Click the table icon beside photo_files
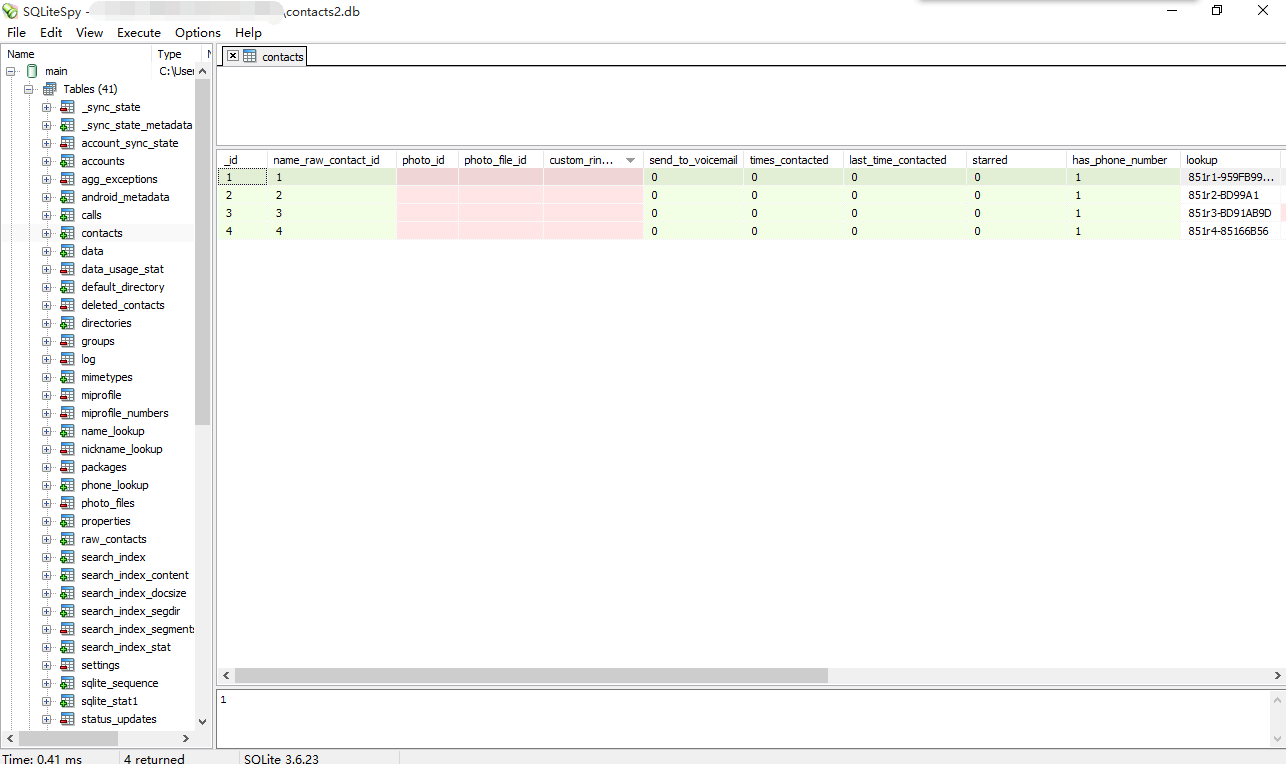Viewport: 1286px width, 764px height. (67, 503)
